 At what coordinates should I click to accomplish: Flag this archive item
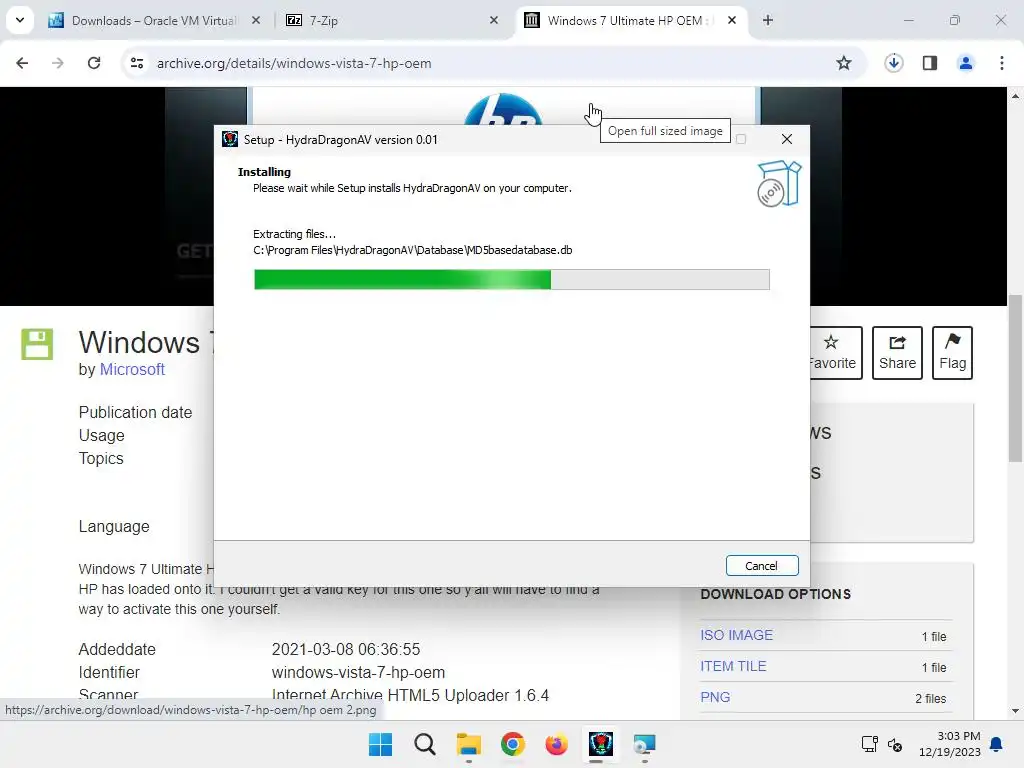tap(952, 353)
